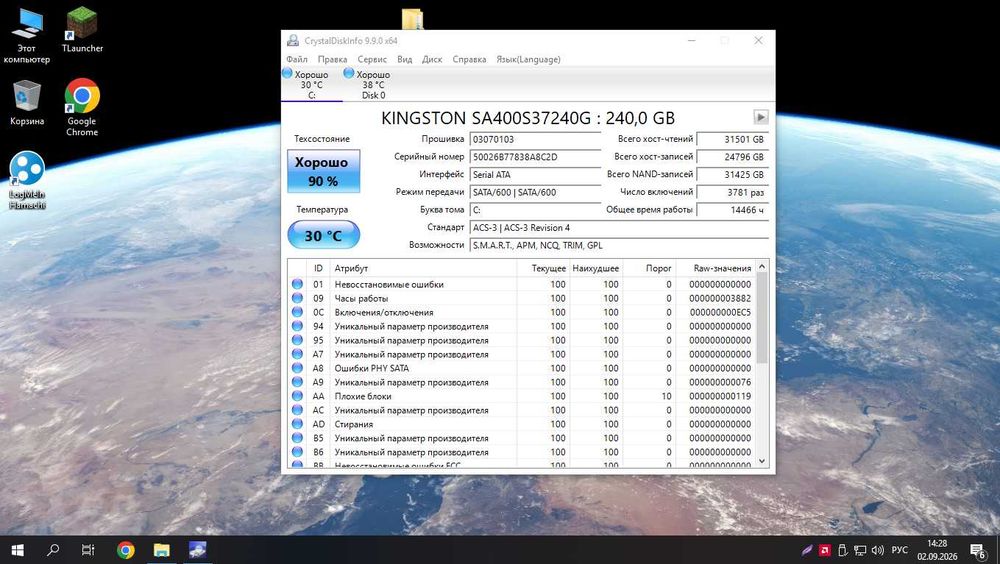Open the TLauncher desktop icon
The image size is (1000, 564).
pos(82,30)
